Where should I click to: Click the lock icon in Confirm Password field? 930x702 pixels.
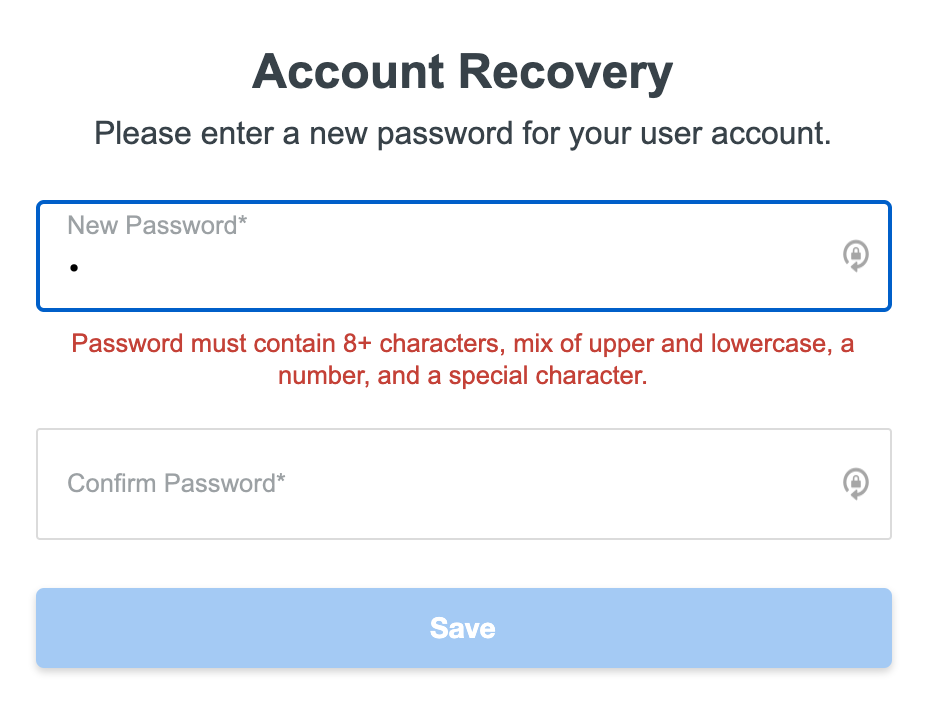tap(855, 484)
